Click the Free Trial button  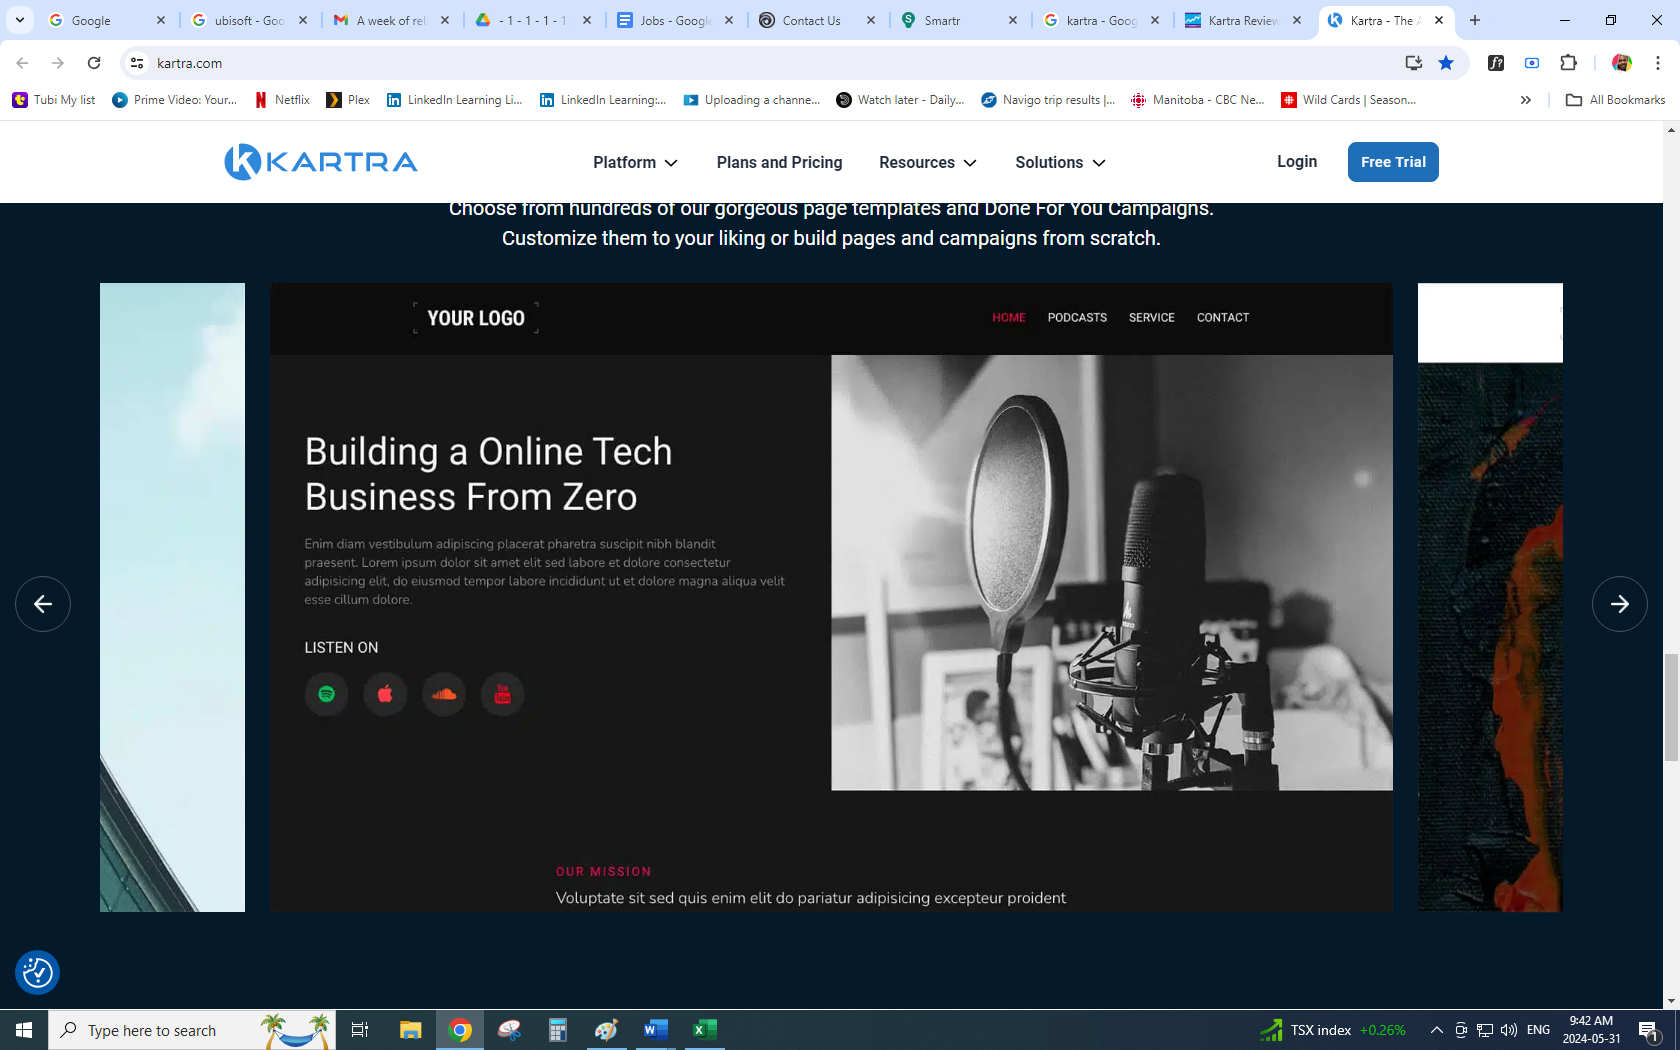coord(1392,162)
